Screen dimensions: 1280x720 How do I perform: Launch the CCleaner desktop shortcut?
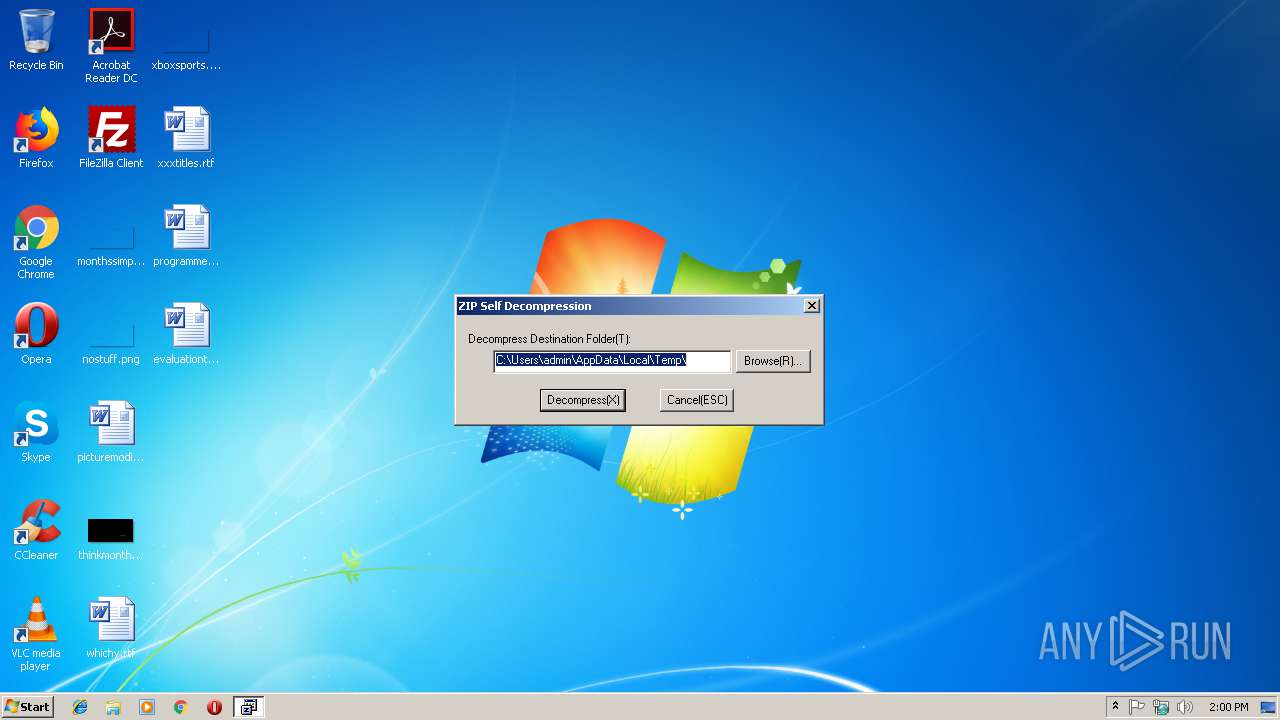coord(36,530)
